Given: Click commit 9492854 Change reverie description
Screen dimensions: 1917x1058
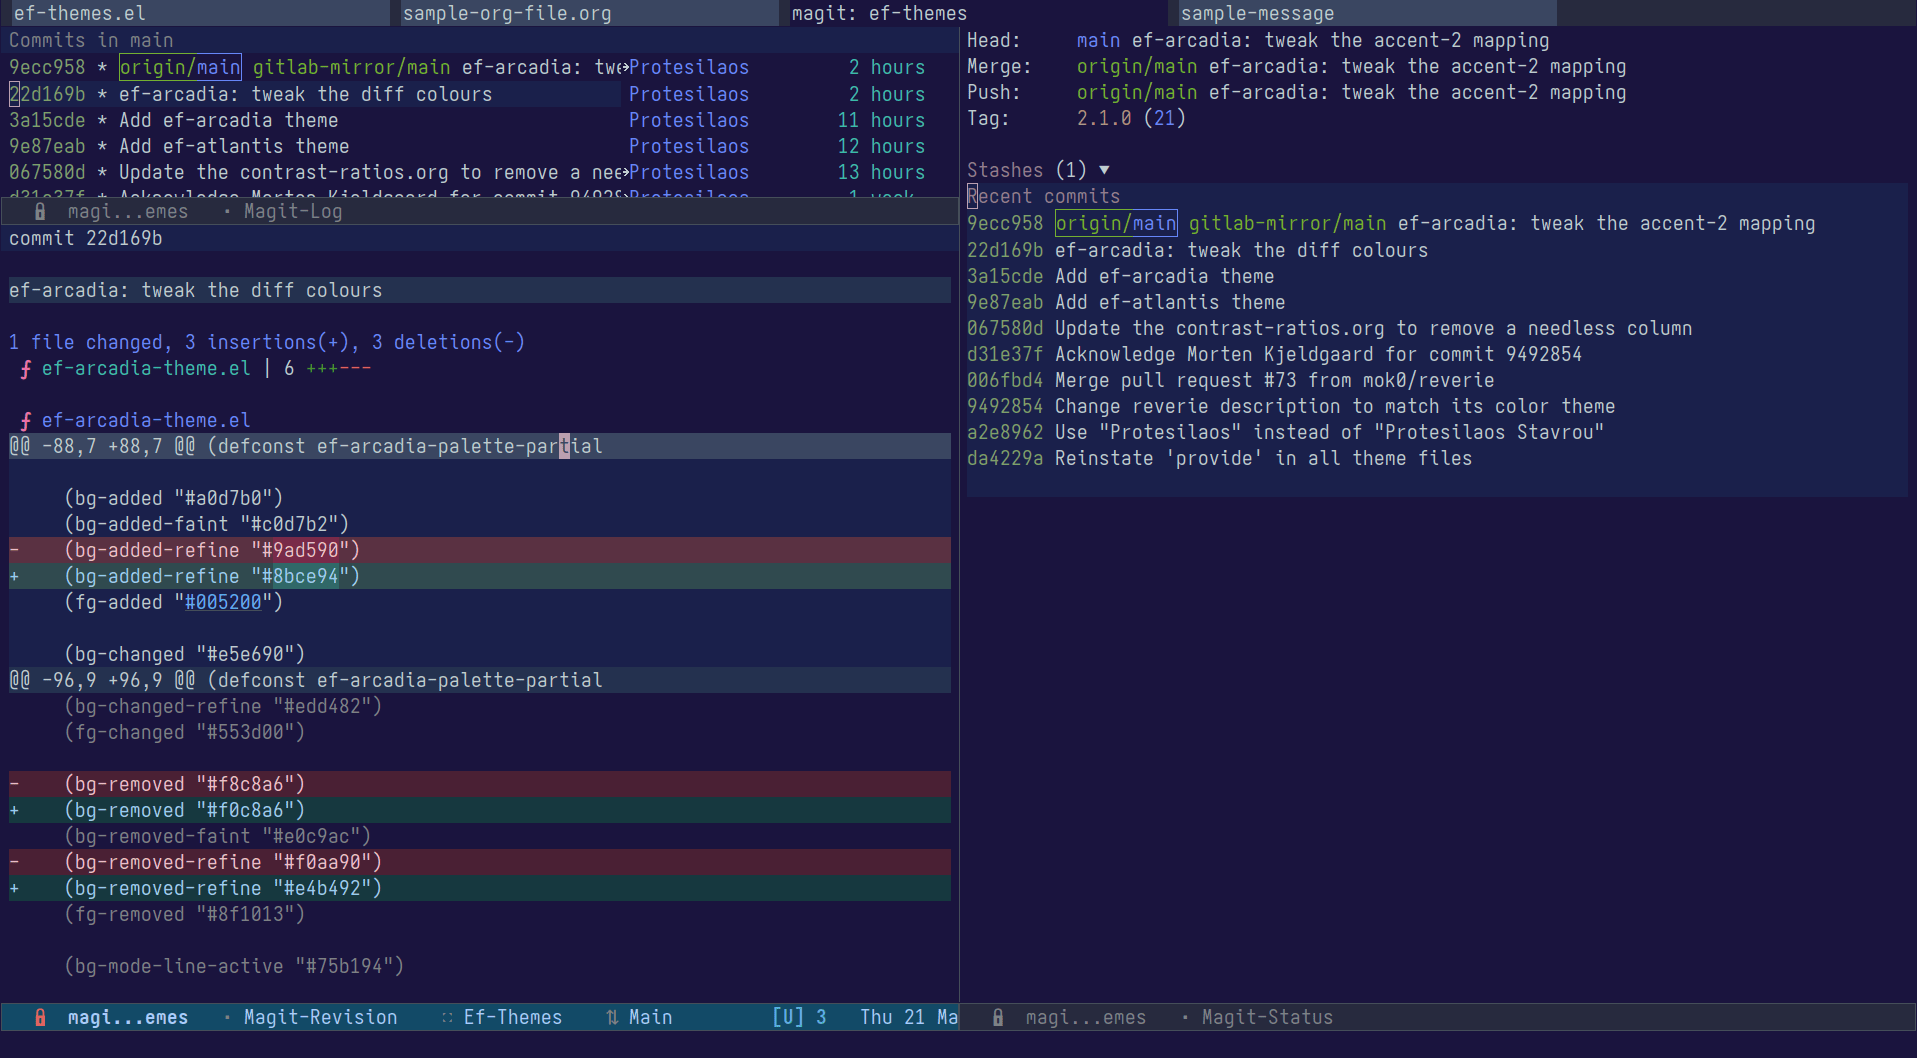Looking at the screenshot, I should 1291,406.
